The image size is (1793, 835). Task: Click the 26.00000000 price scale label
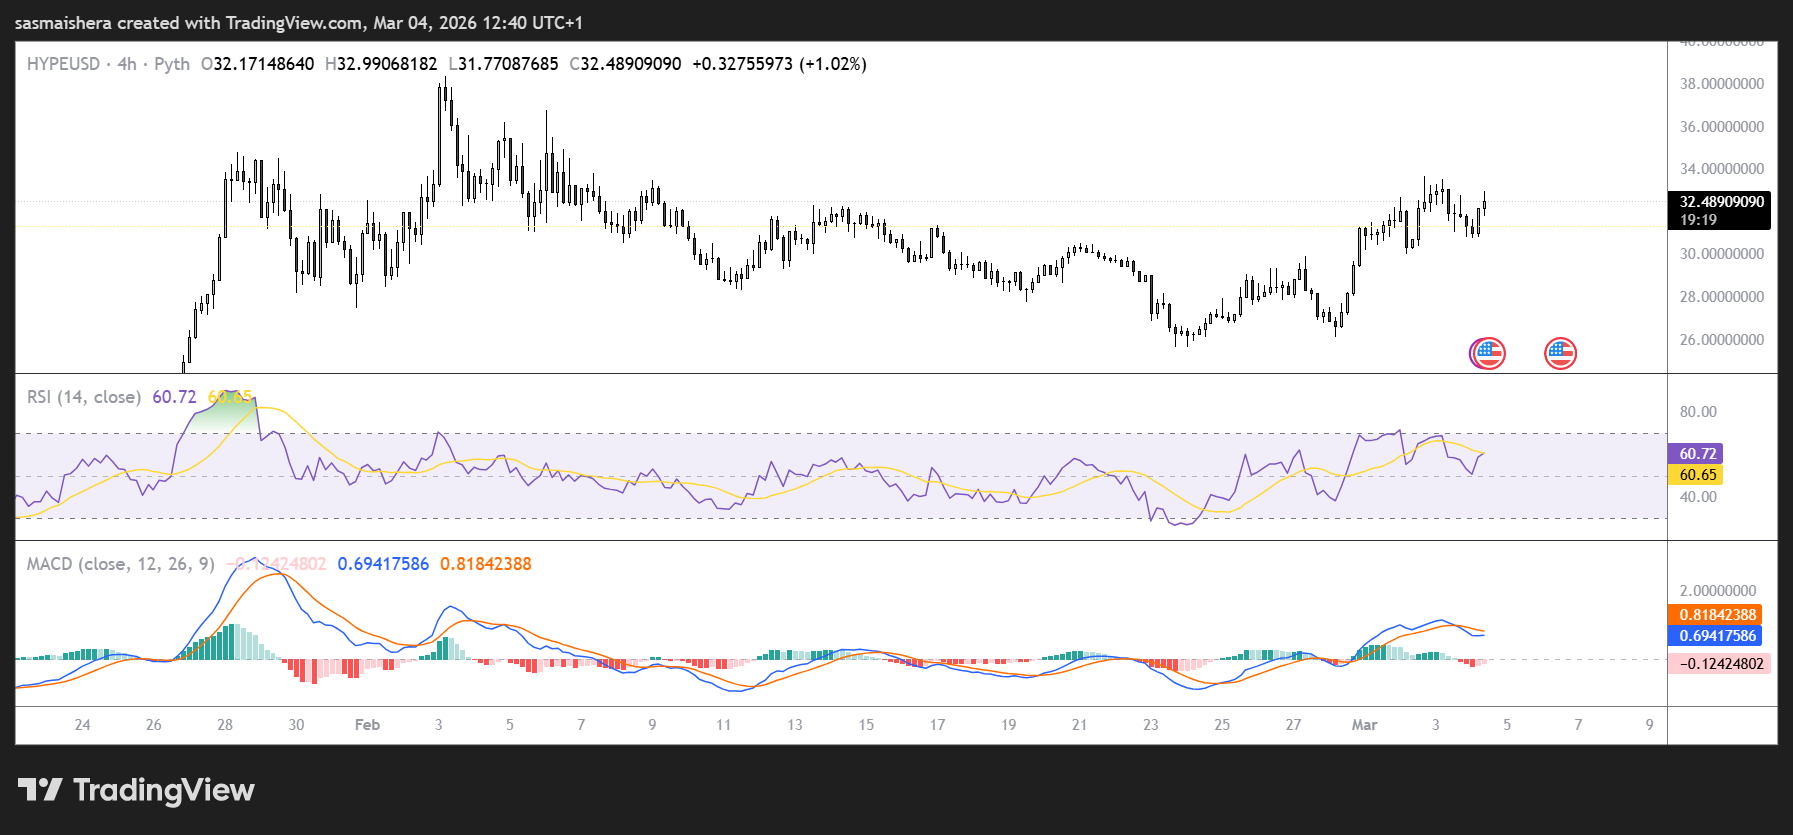point(1722,340)
